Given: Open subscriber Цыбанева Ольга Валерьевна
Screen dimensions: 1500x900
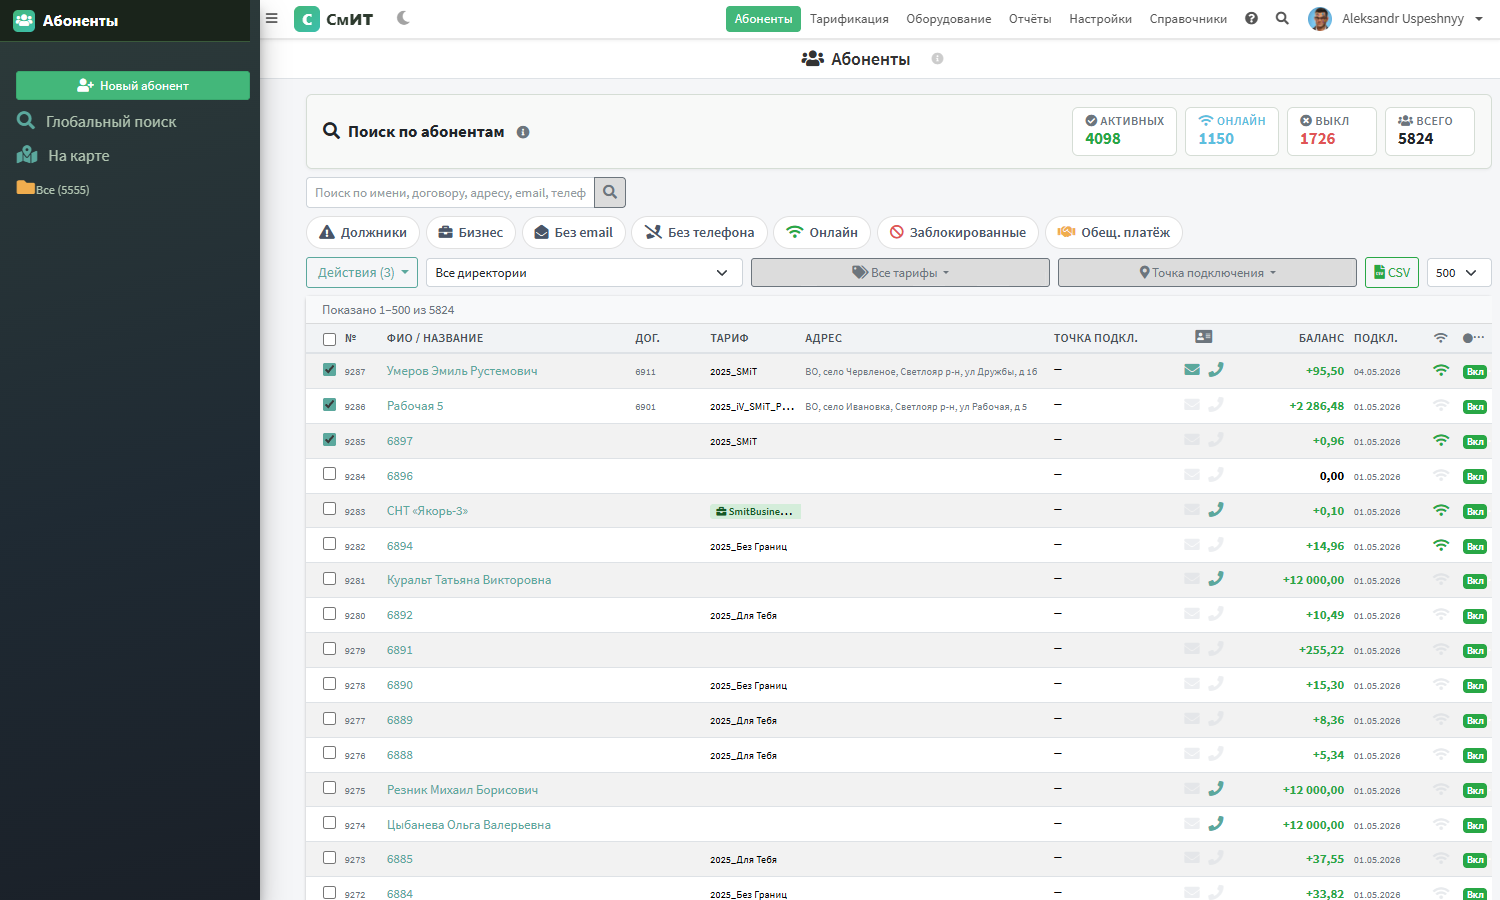Looking at the screenshot, I should click(469, 825).
